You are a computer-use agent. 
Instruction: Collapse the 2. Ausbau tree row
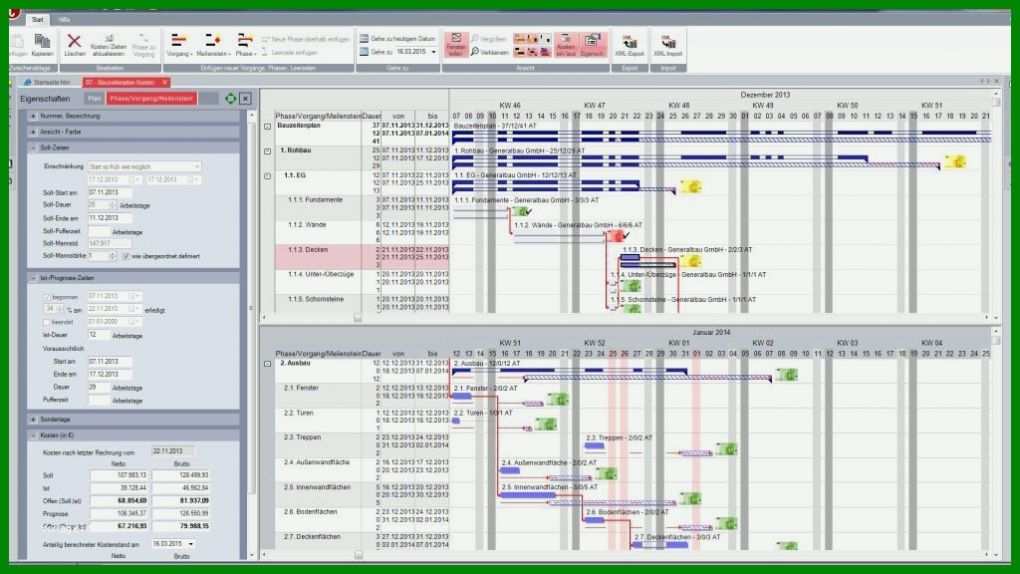(x=267, y=364)
